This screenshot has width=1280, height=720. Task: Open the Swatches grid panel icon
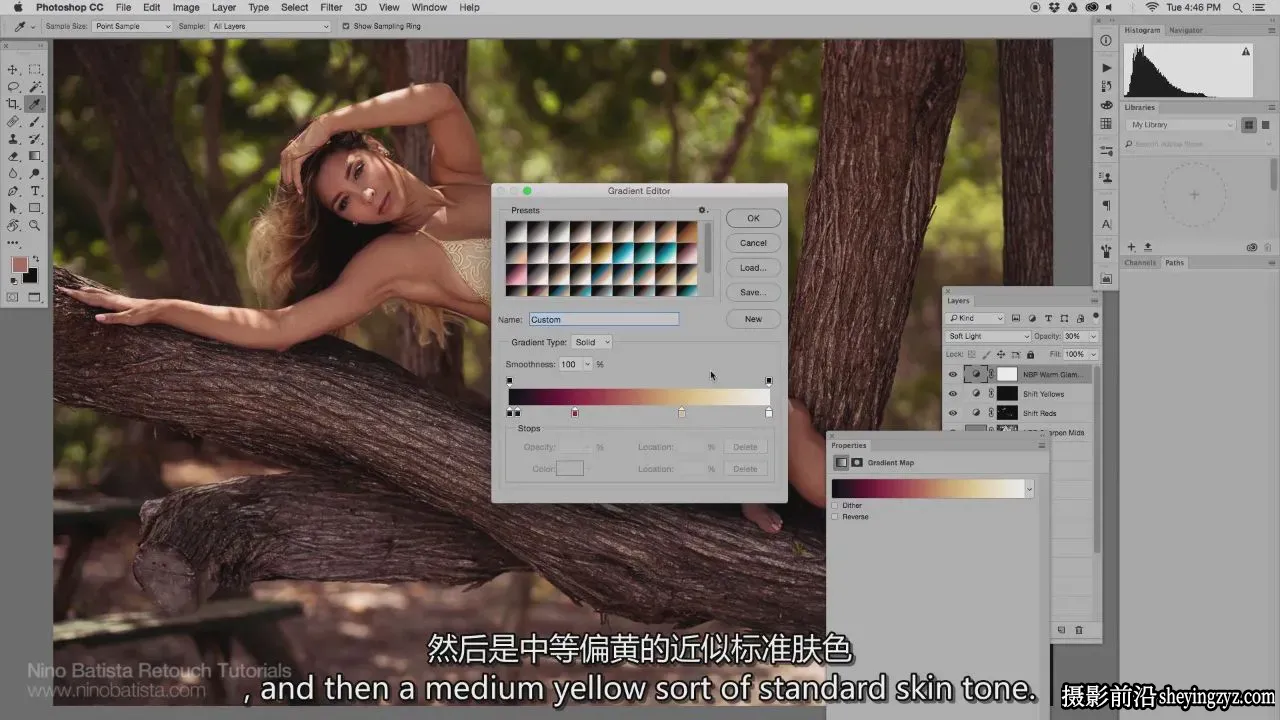(x=1106, y=124)
